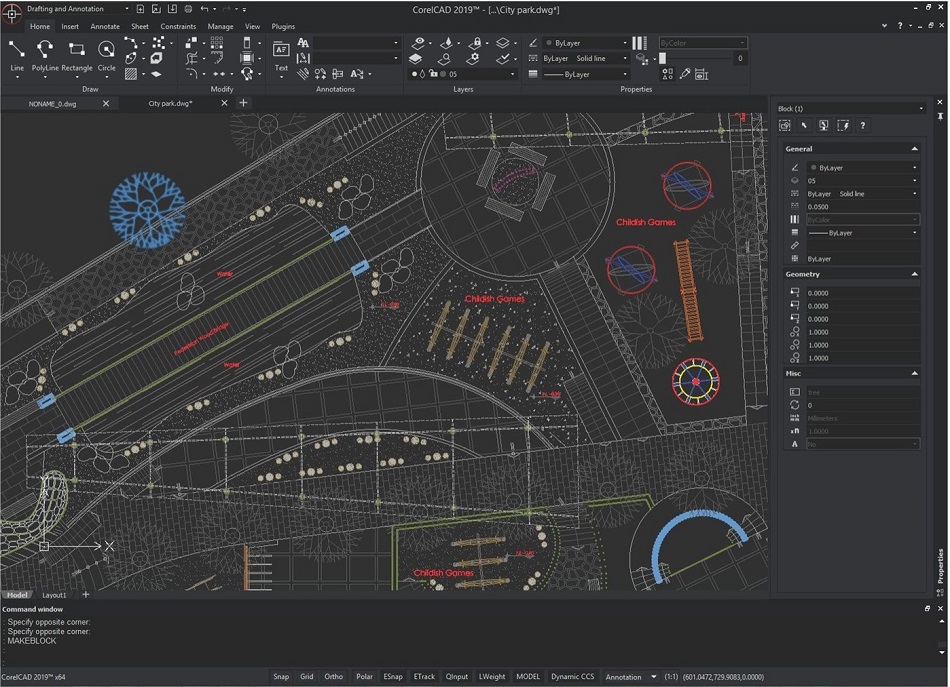Click the ByColor swatch dropdown in ribbon

pyautogui.click(x=703, y=43)
